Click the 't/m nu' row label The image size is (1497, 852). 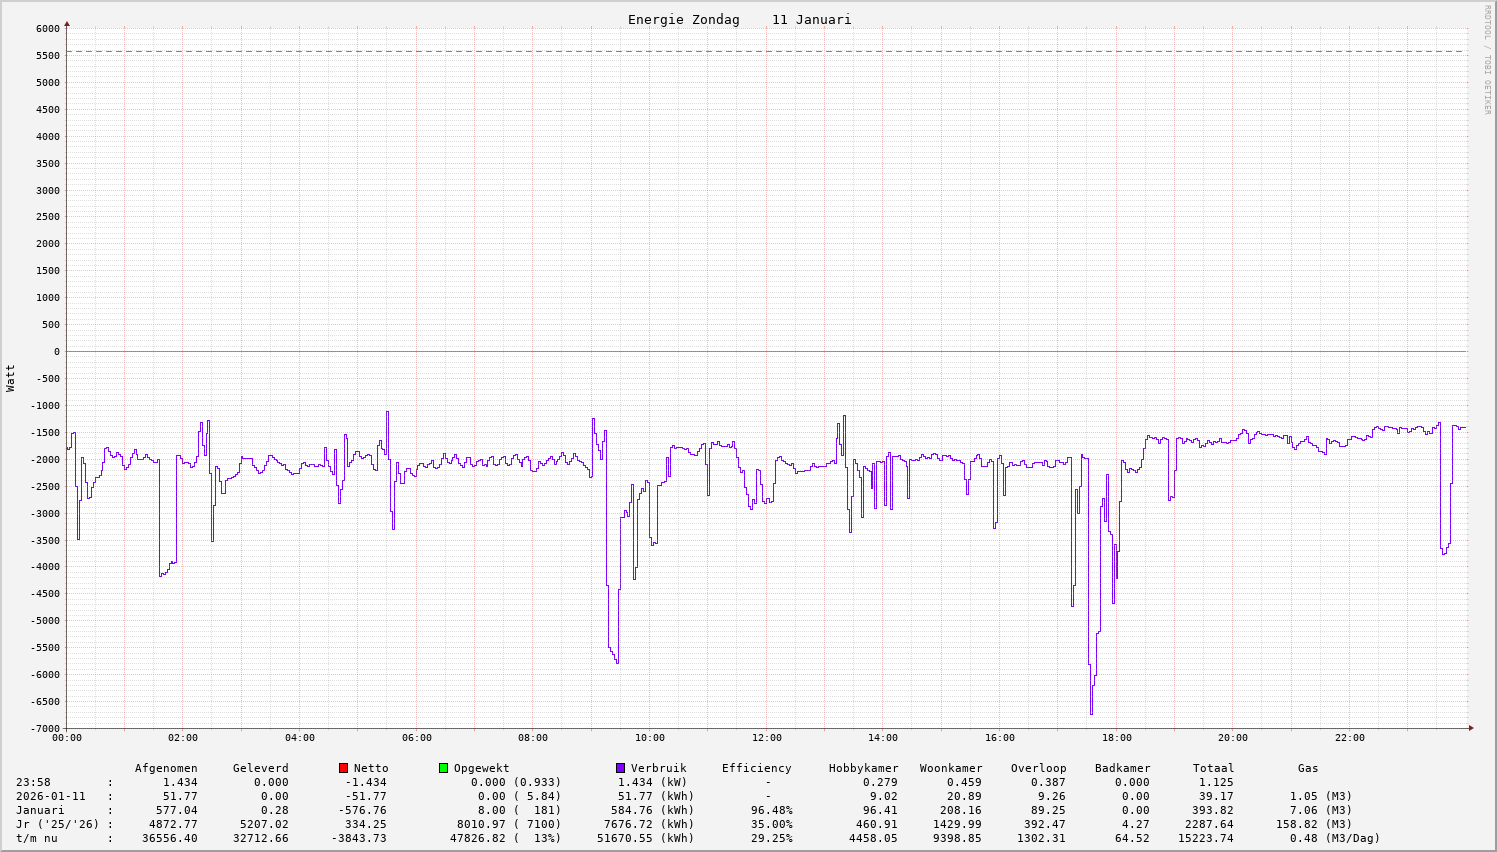(37, 839)
